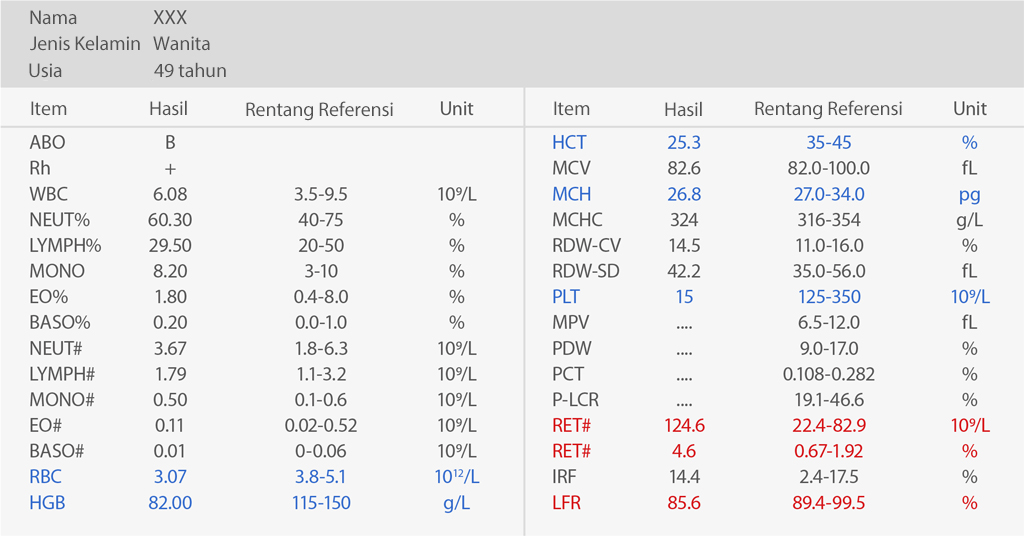Click the WBC result value 6.08
1024x536 pixels.
click(170, 194)
